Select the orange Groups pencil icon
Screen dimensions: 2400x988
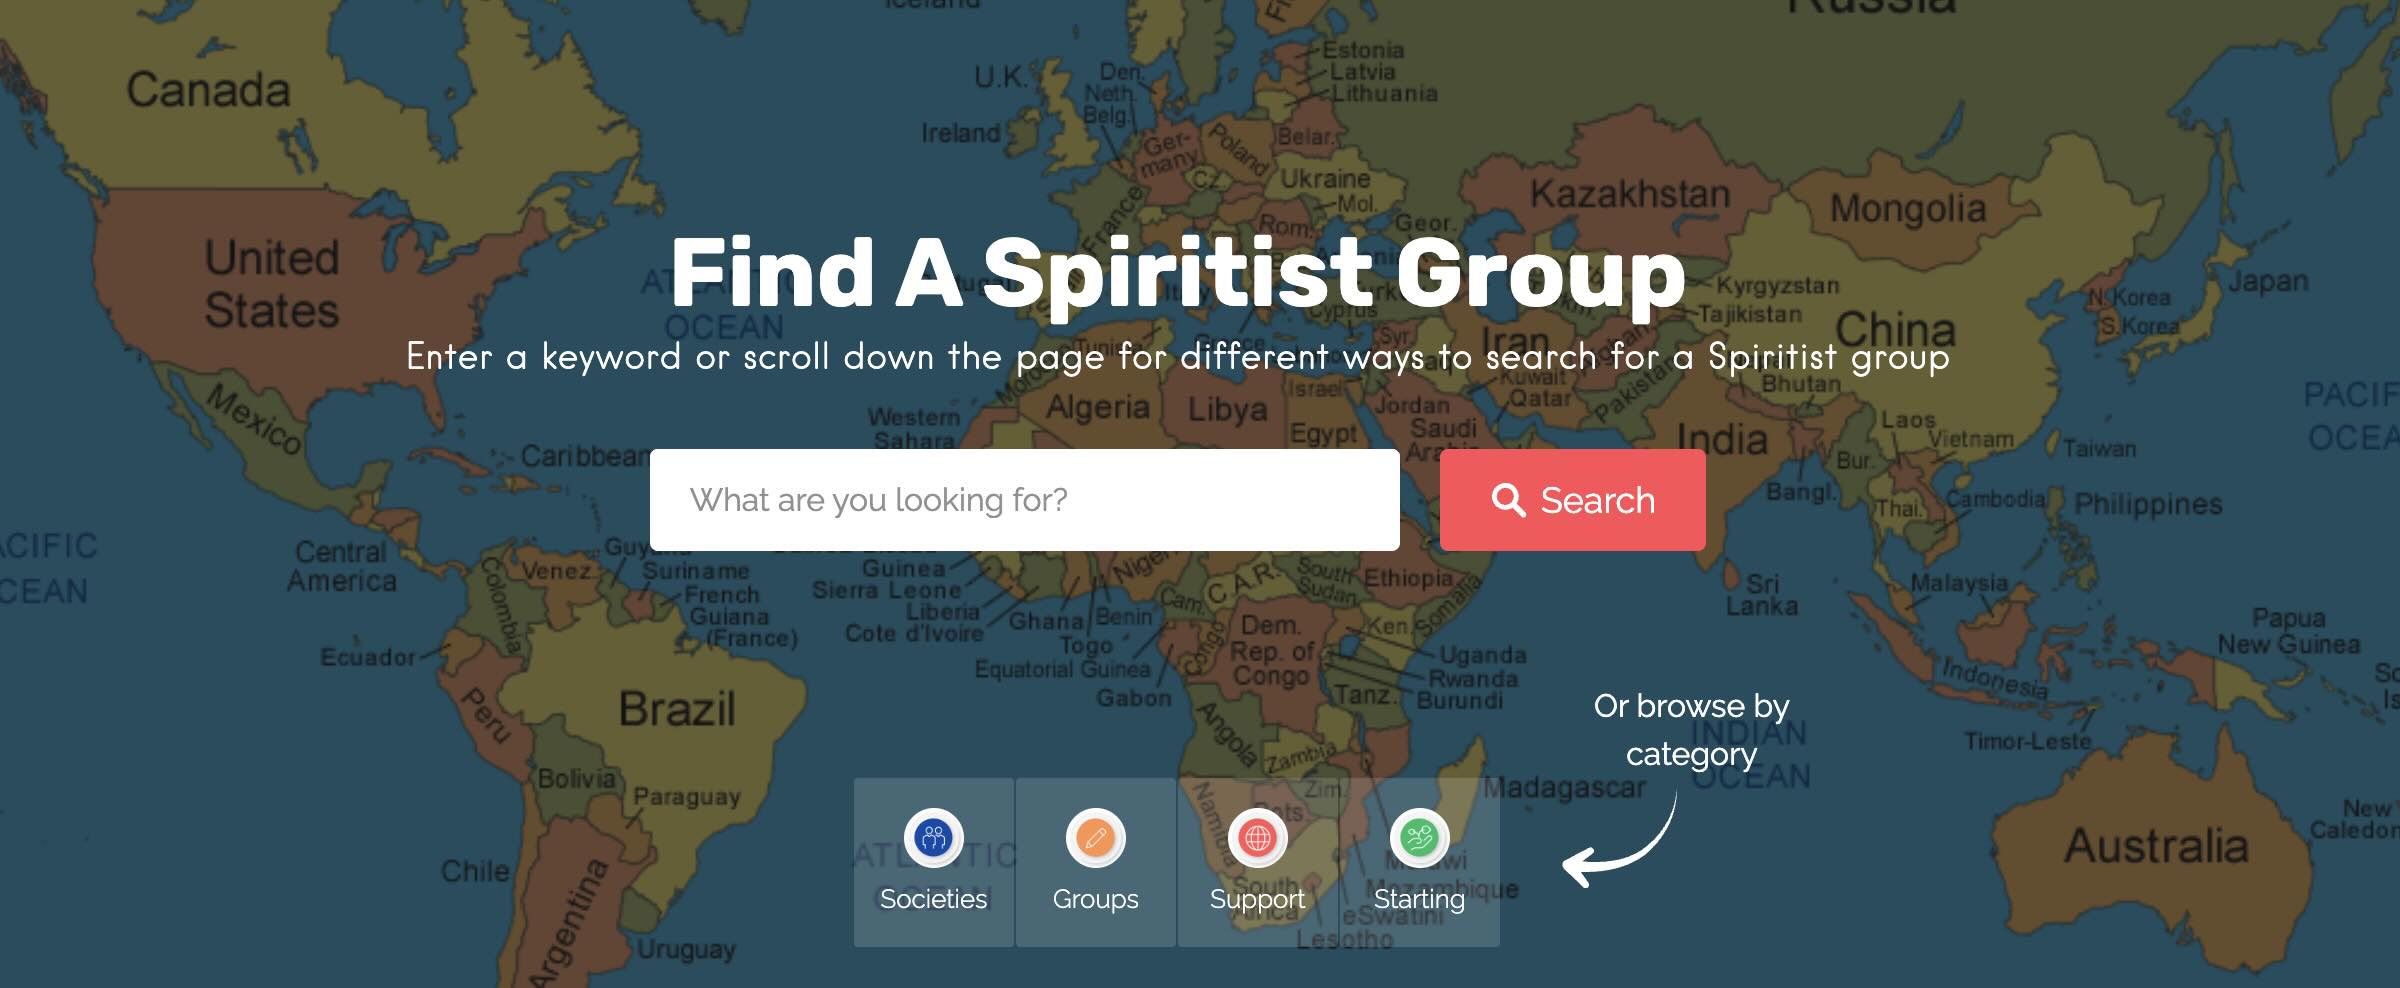1095,837
